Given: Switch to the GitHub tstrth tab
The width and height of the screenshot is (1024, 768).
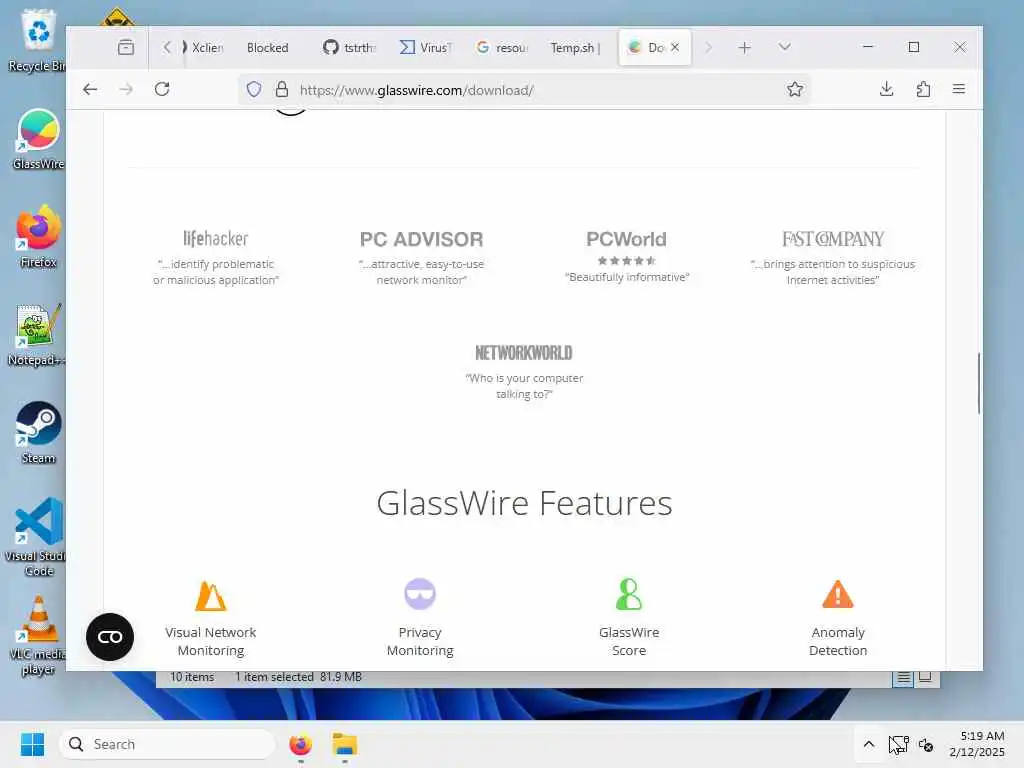Looking at the screenshot, I should click(349, 47).
